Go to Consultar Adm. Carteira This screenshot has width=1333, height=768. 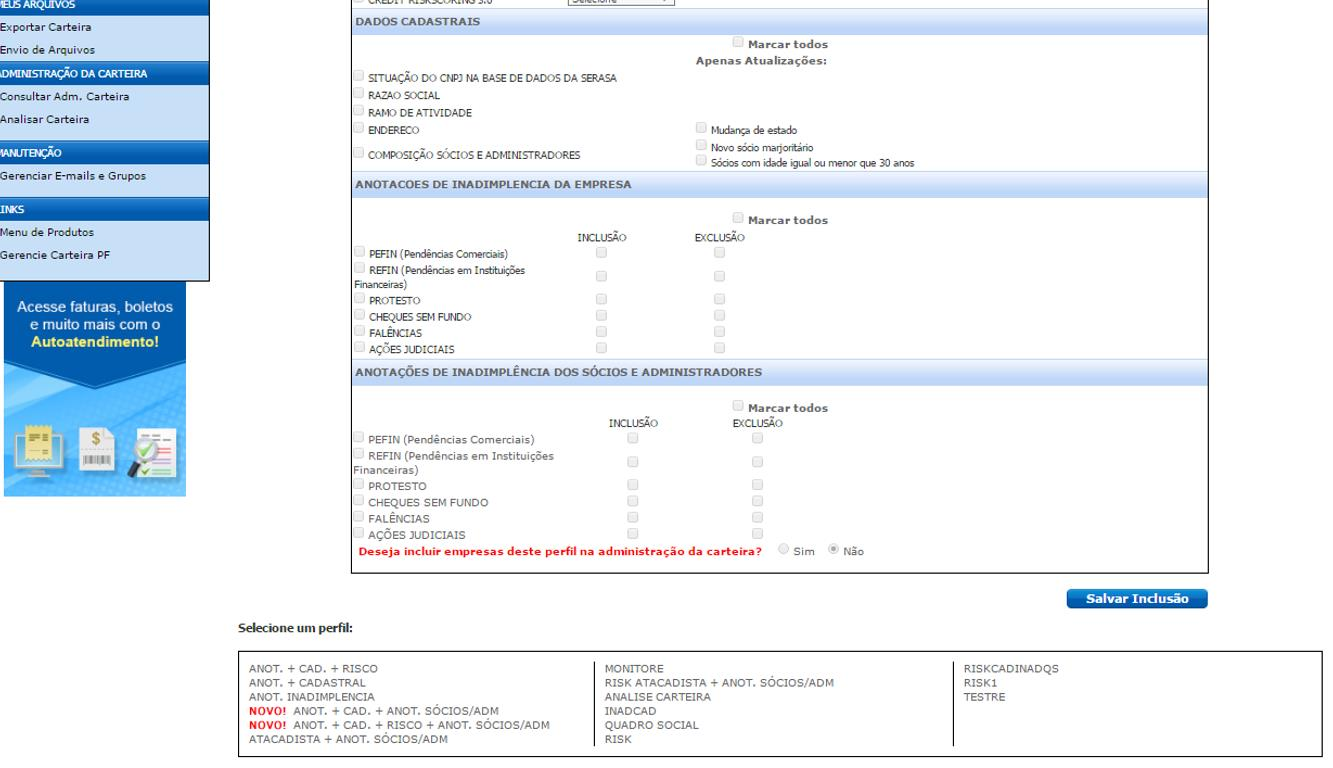(x=65, y=97)
